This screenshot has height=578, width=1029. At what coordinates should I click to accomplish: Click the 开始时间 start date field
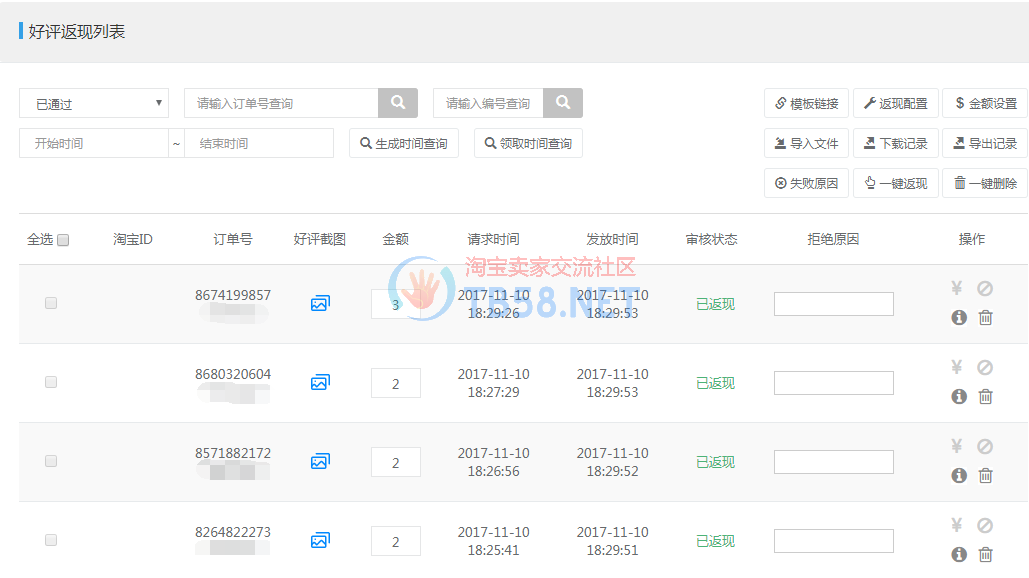[x=94, y=143]
